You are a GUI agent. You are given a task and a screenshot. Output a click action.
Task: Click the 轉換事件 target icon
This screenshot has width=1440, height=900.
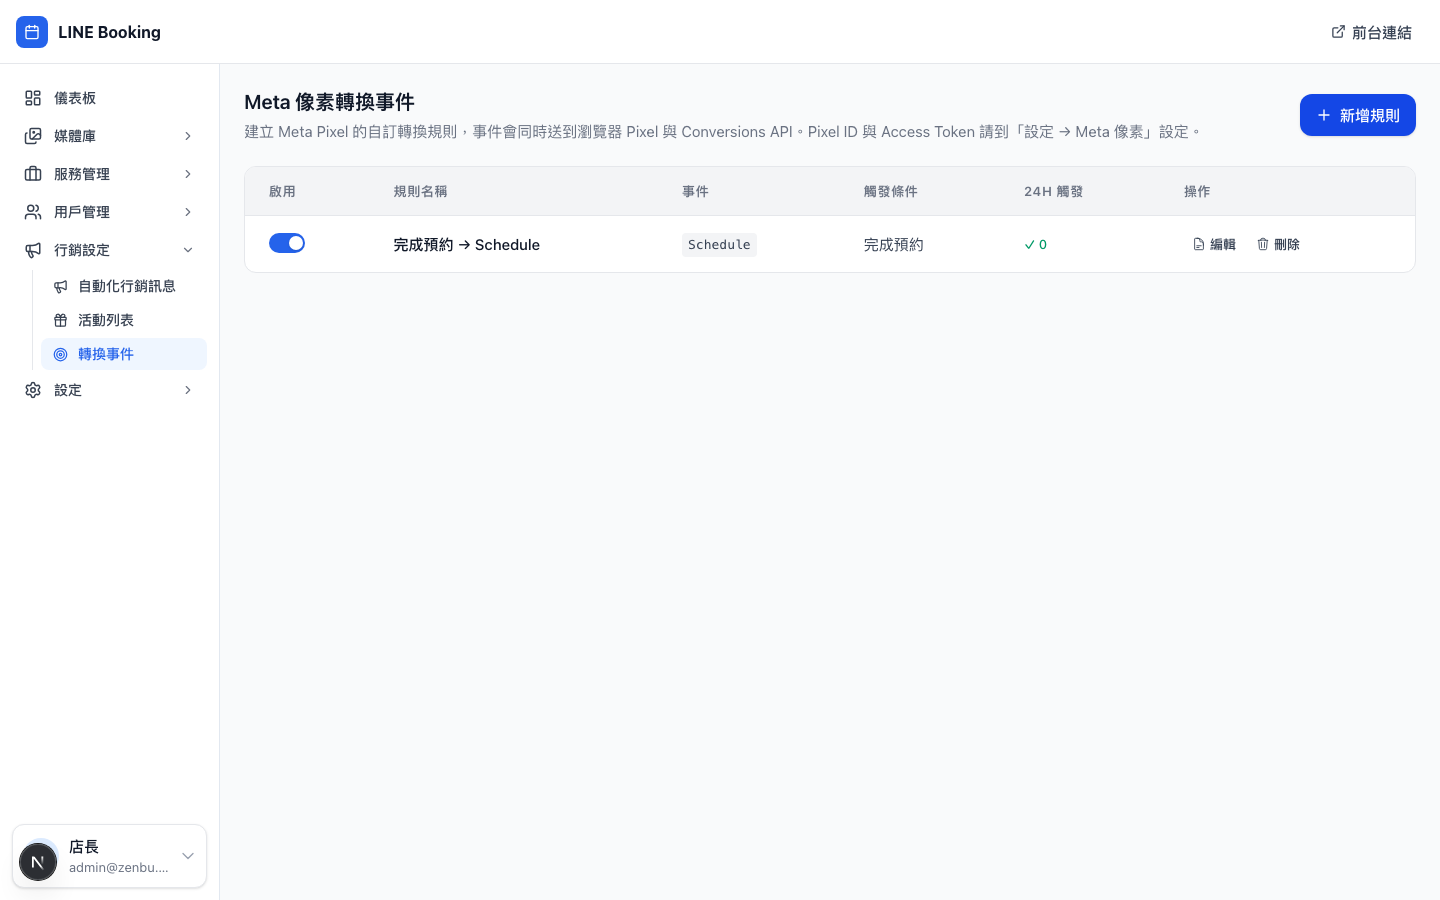coord(61,354)
